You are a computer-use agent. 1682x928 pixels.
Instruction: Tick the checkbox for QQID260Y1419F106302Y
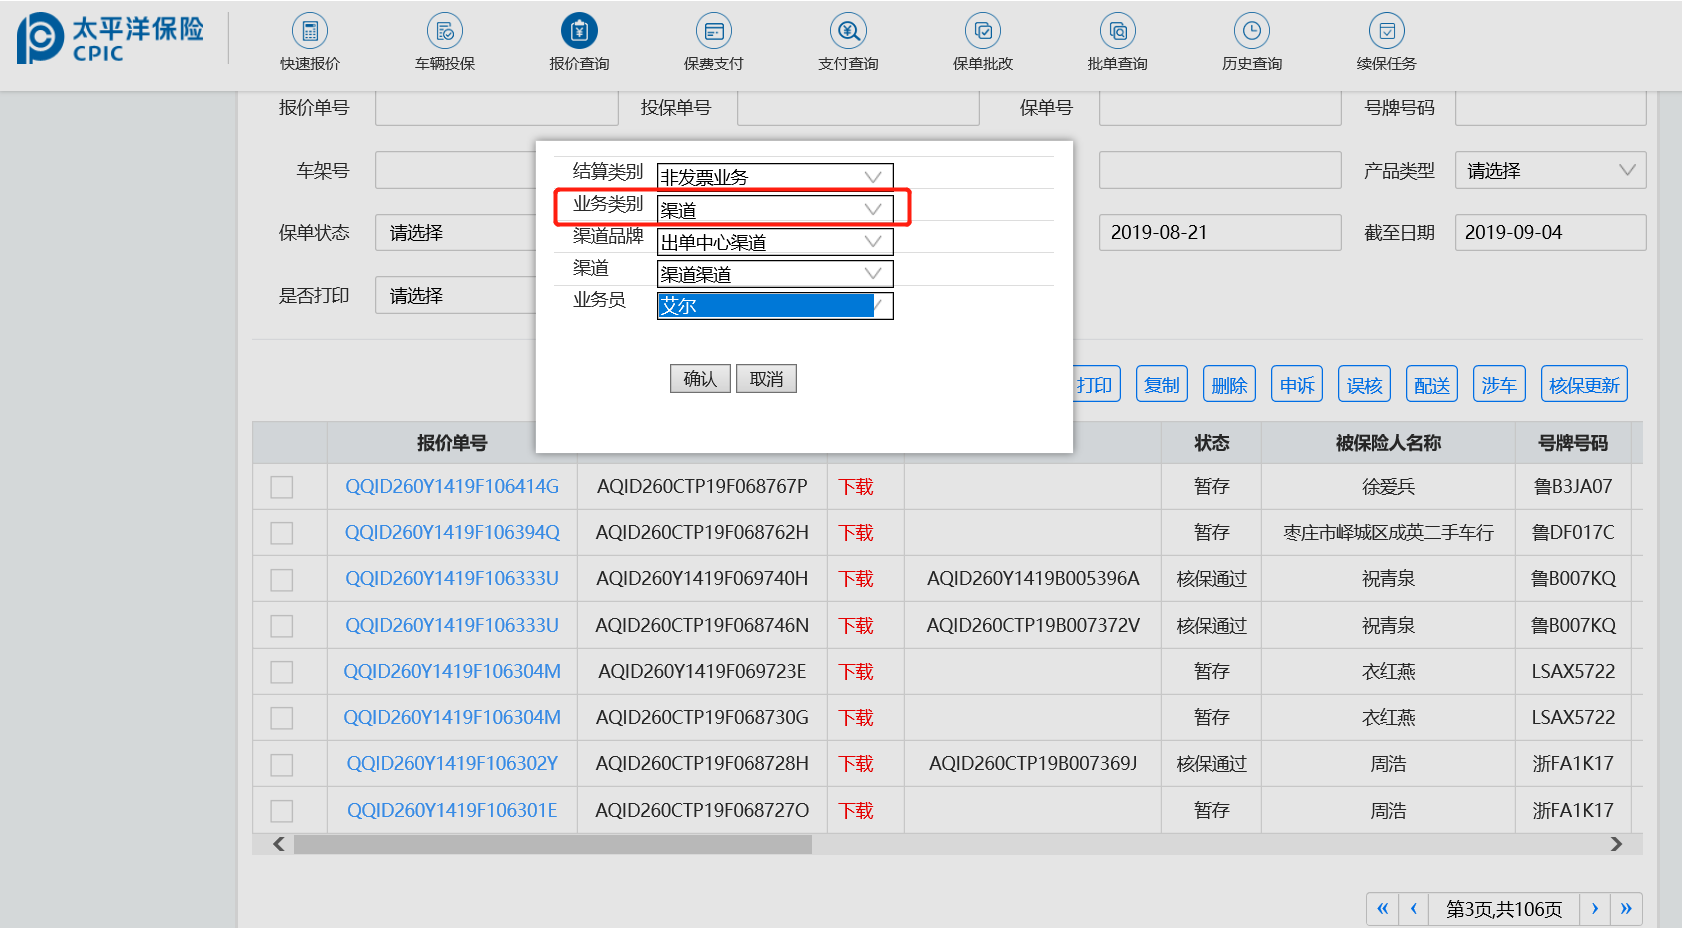click(282, 765)
